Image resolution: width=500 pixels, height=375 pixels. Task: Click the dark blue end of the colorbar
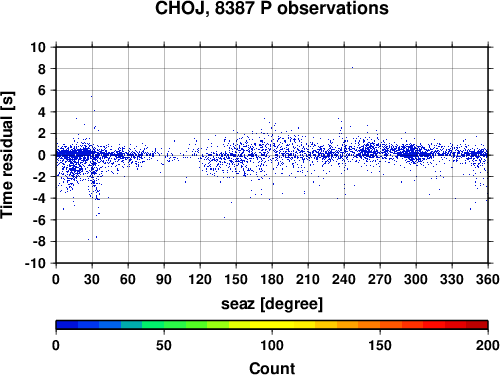pos(67,325)
